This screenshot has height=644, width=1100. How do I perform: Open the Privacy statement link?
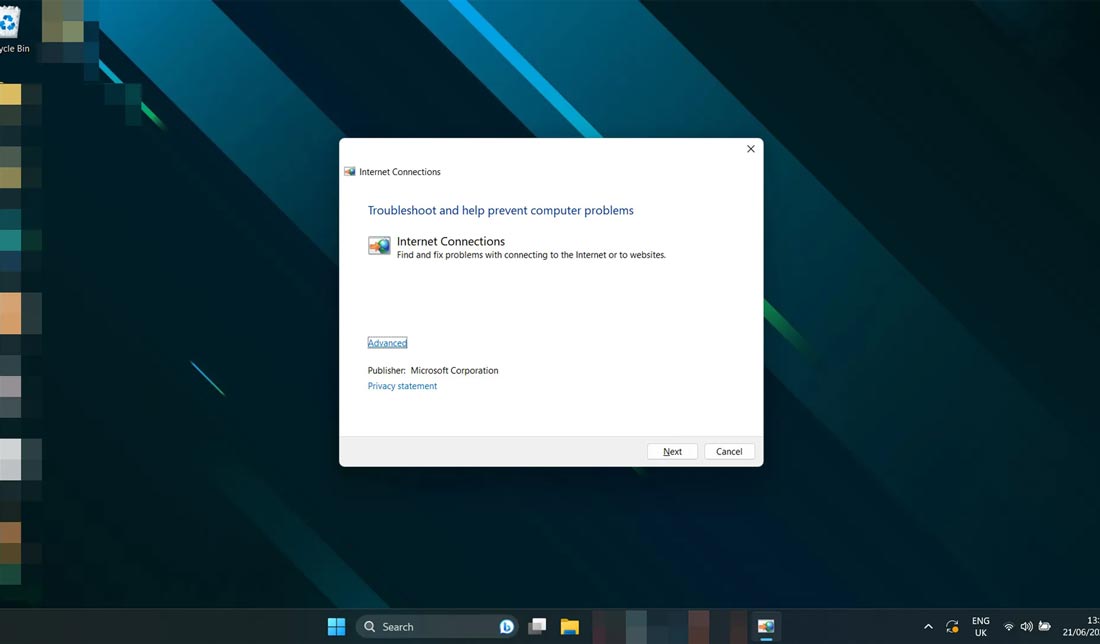tap(402, 386)
